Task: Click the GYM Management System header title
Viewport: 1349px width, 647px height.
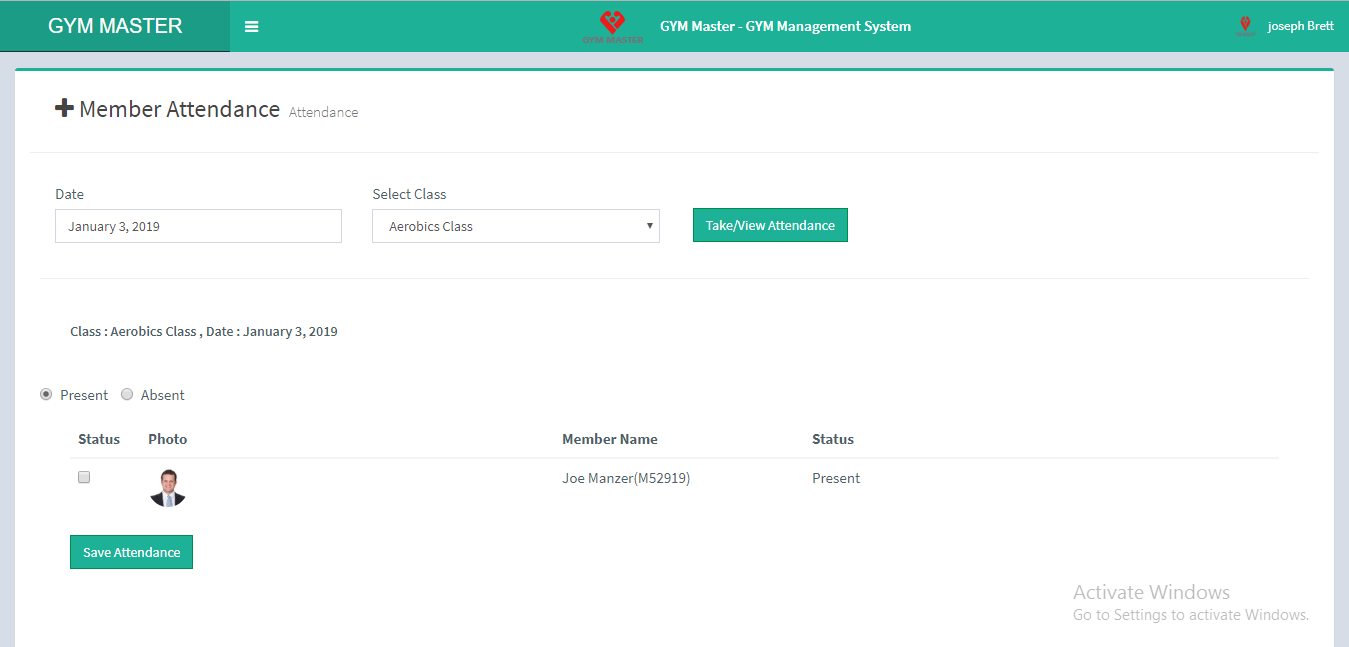Action: coord(785,26)
